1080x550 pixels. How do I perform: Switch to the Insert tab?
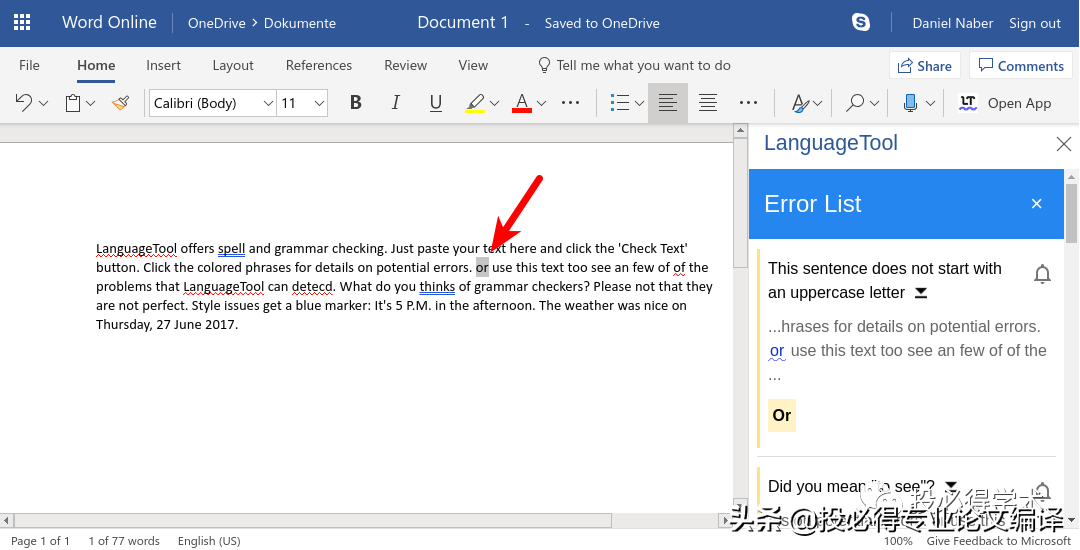point(163,65)
